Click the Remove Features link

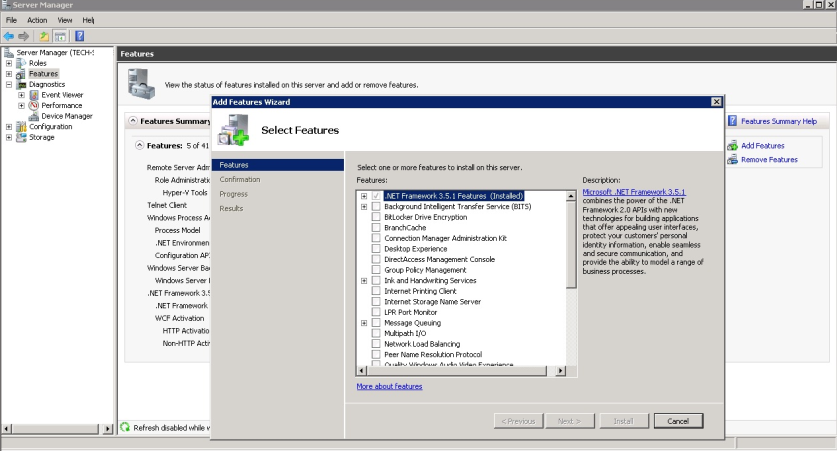(x=769, y=160)
